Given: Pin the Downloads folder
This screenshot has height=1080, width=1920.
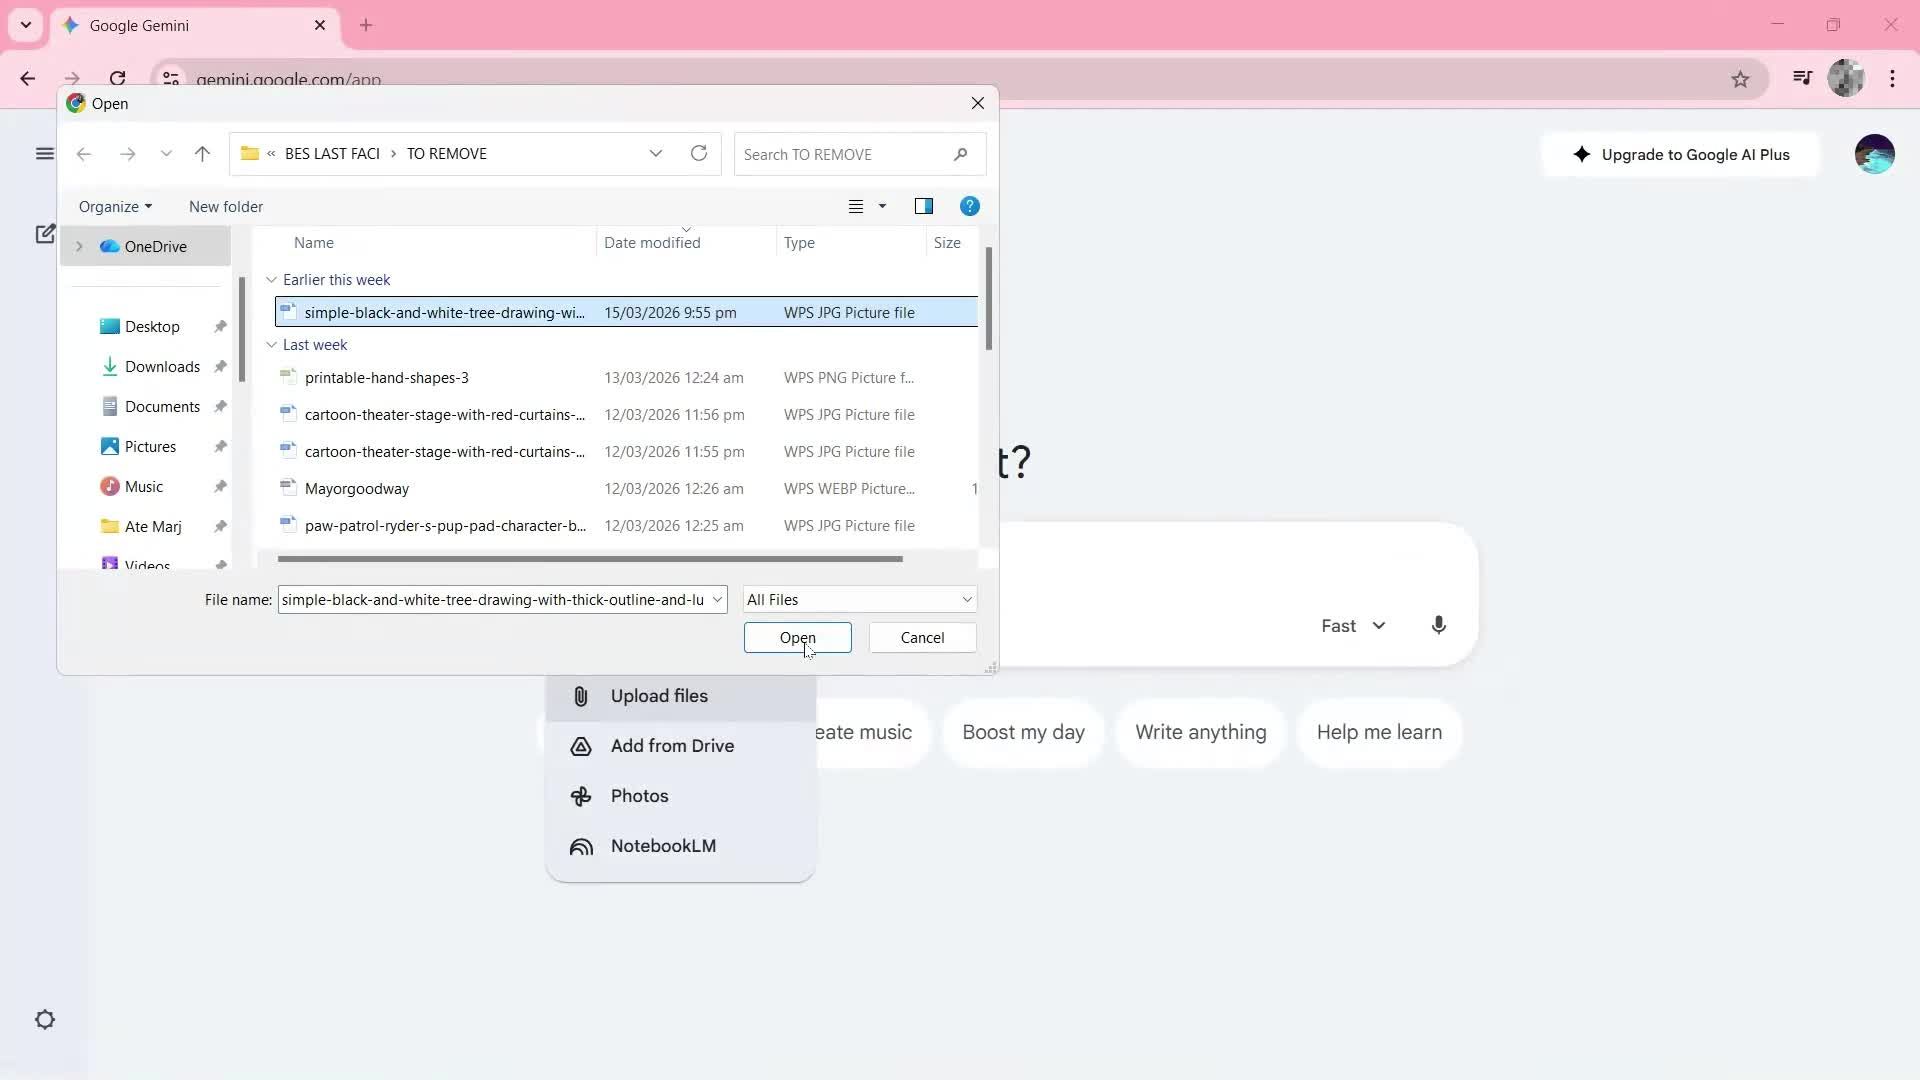Looking at the screenshot, I should point(220,367).
